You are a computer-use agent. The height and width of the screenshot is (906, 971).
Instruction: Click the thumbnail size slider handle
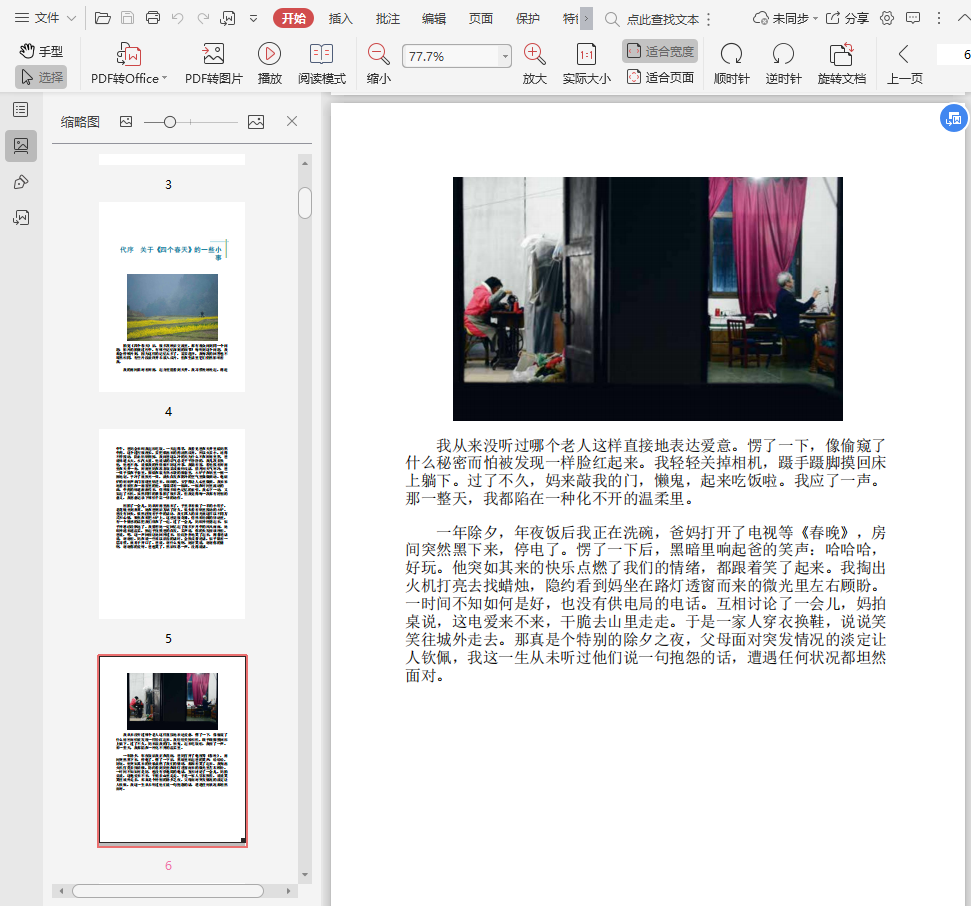(x=170, y=122)
